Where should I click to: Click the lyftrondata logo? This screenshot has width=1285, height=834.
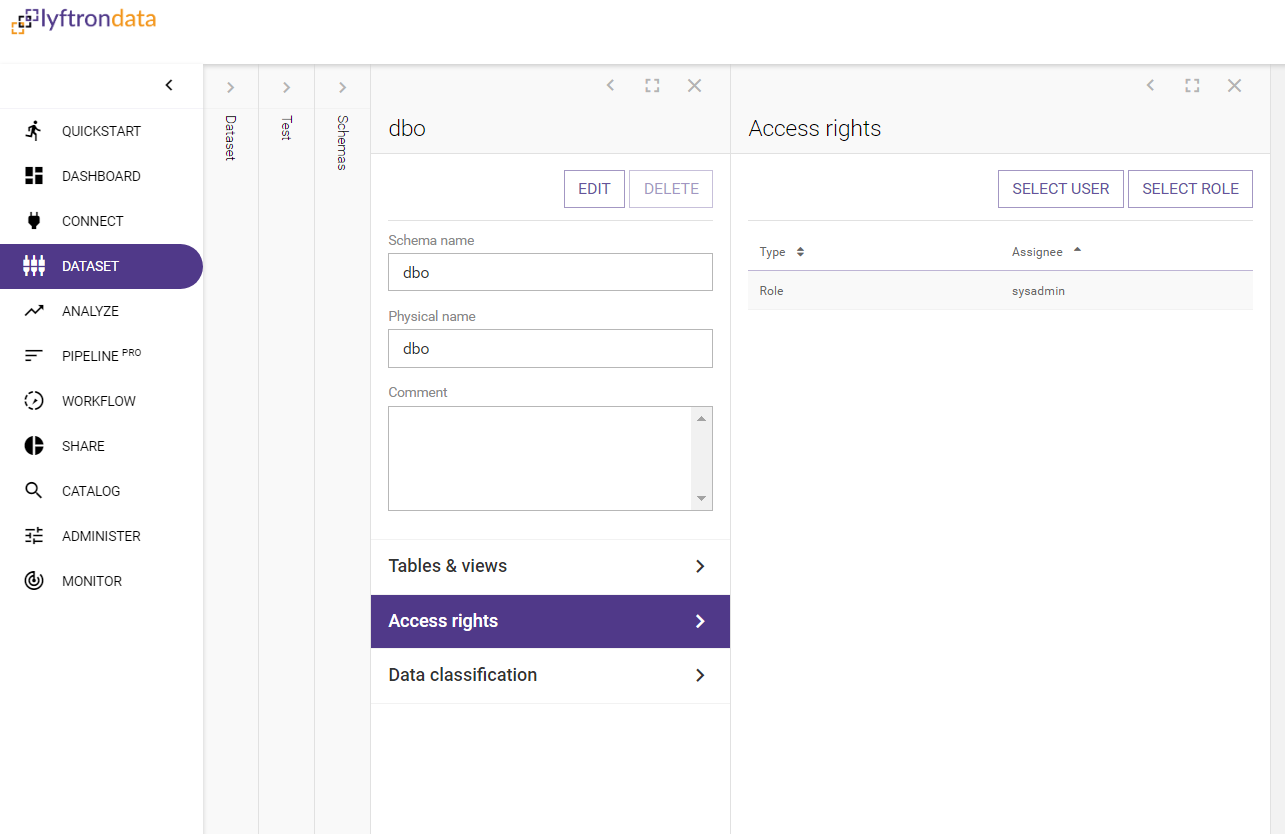point(84,20)
